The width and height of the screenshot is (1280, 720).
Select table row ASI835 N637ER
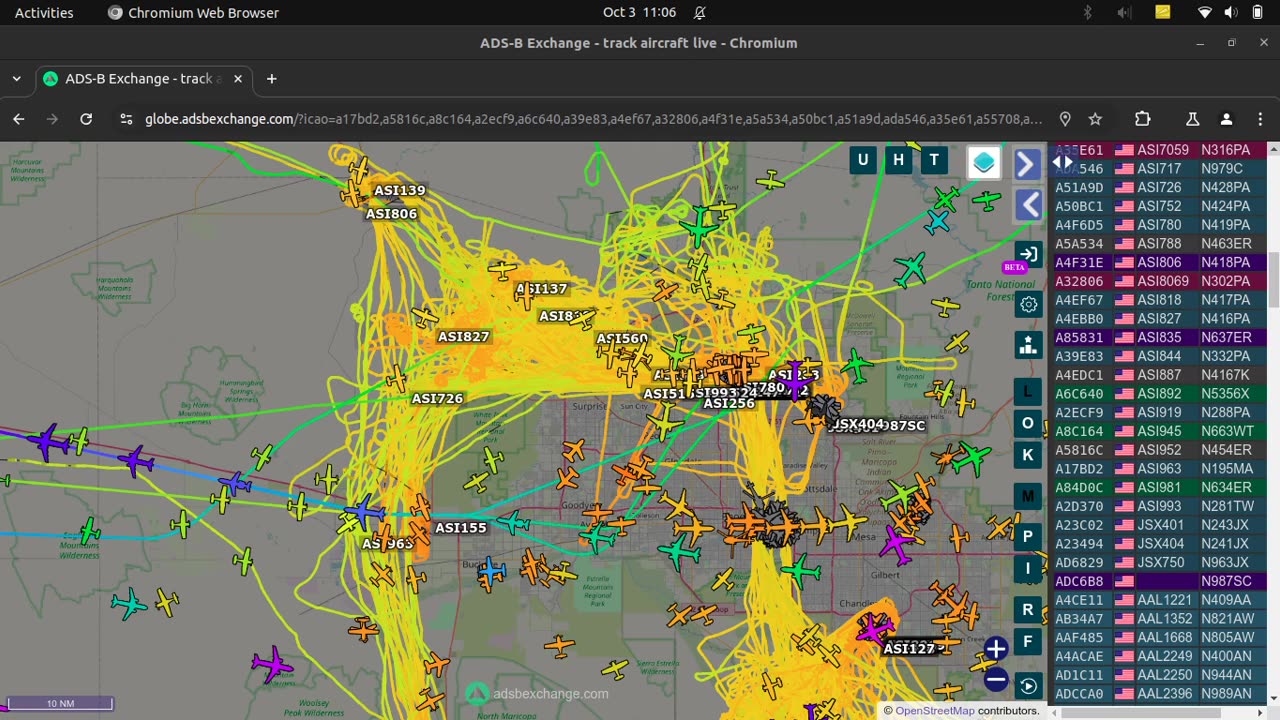(x=1160, y=337)
